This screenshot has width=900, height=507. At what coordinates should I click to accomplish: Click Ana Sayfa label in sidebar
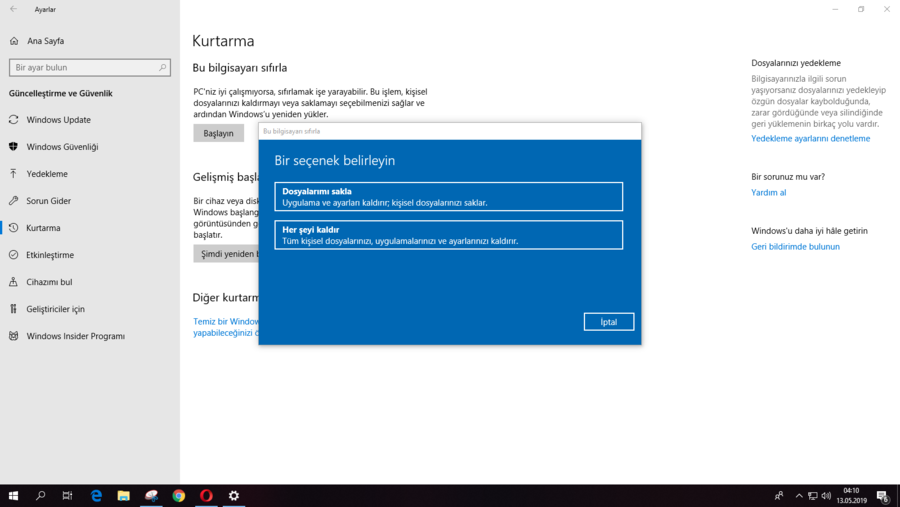pyautogui.click(x=45, y=41)
